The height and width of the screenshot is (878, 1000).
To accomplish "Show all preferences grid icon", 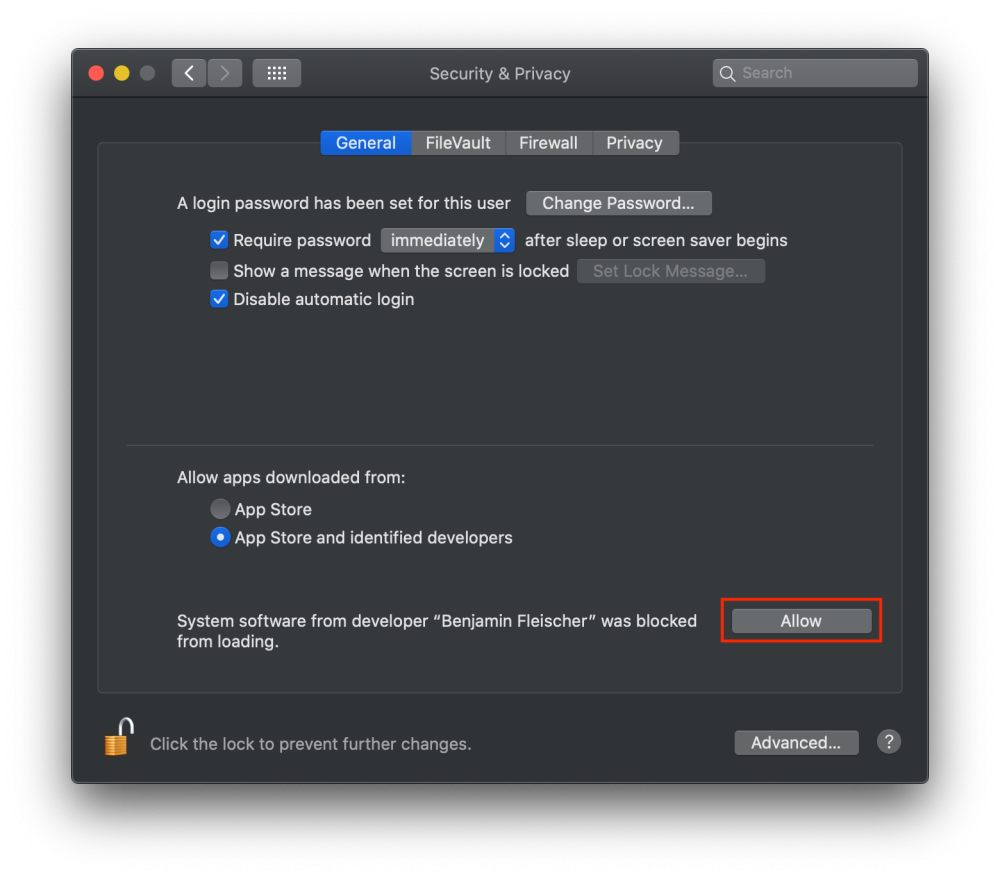I will (x=277, y=73).
